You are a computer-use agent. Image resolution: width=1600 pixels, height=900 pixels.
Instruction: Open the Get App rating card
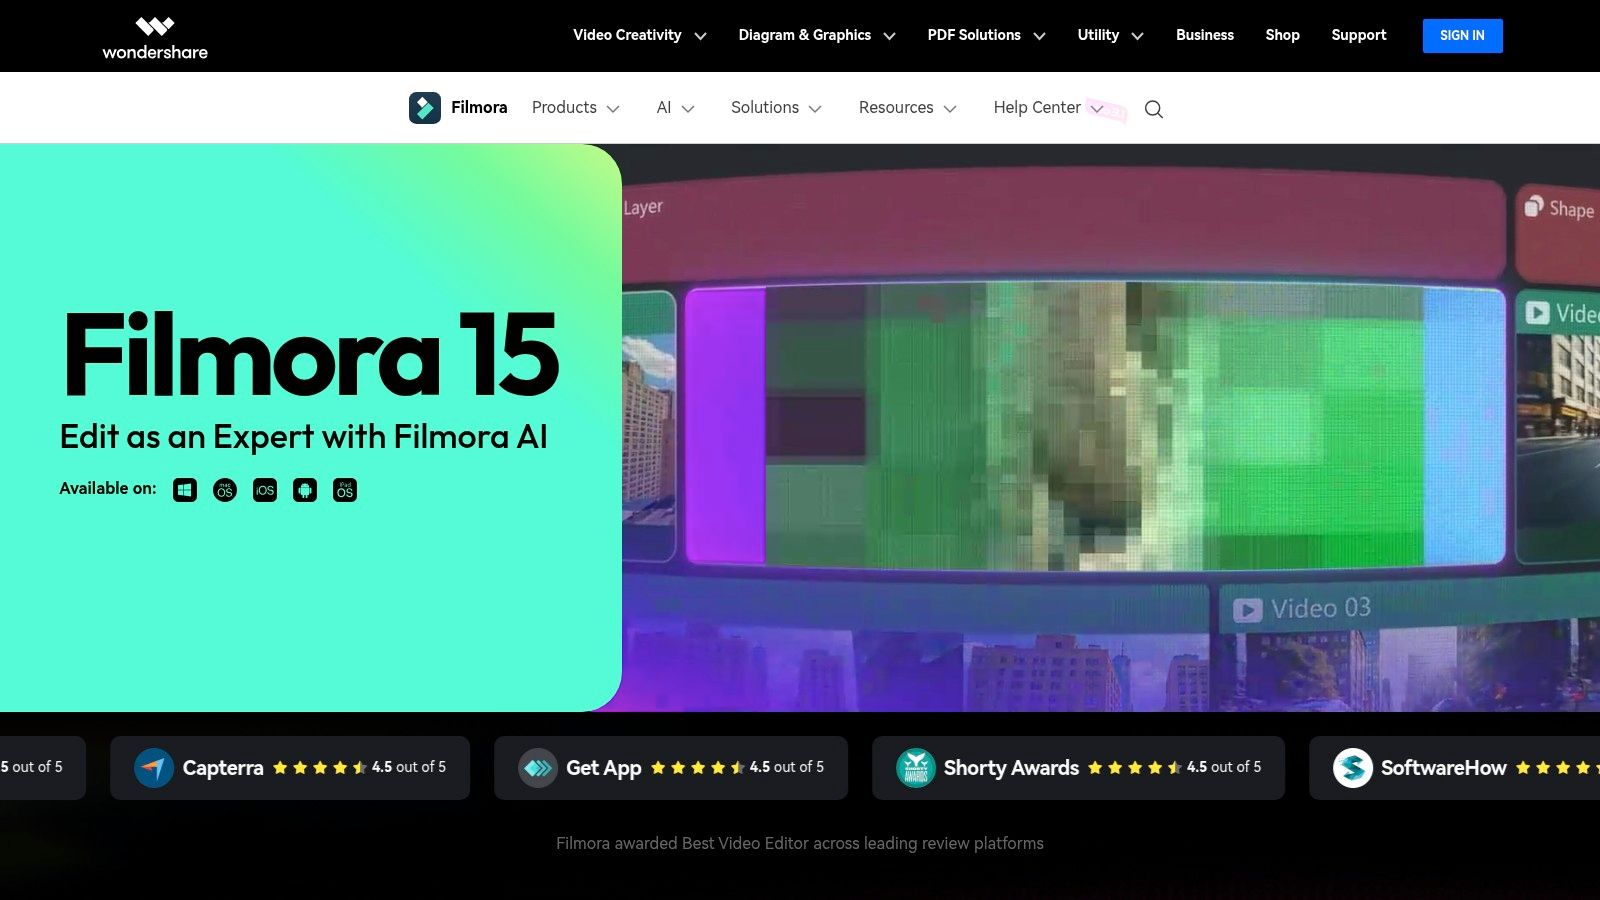tap(671, 768)
